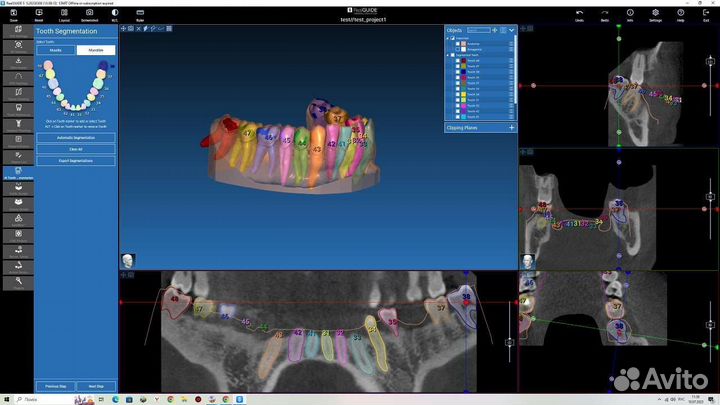Open the wrench step at sidebar bottom
The width and height of the screenshot is (720, 405).
(18, 283)
